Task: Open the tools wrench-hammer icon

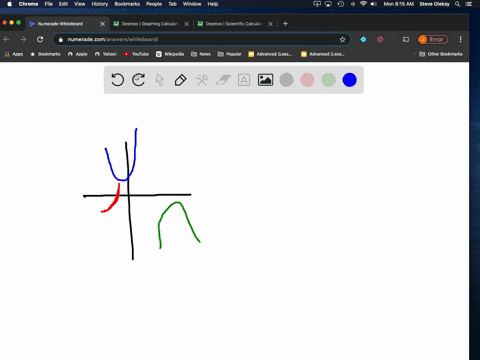Action: coord(202,80)
